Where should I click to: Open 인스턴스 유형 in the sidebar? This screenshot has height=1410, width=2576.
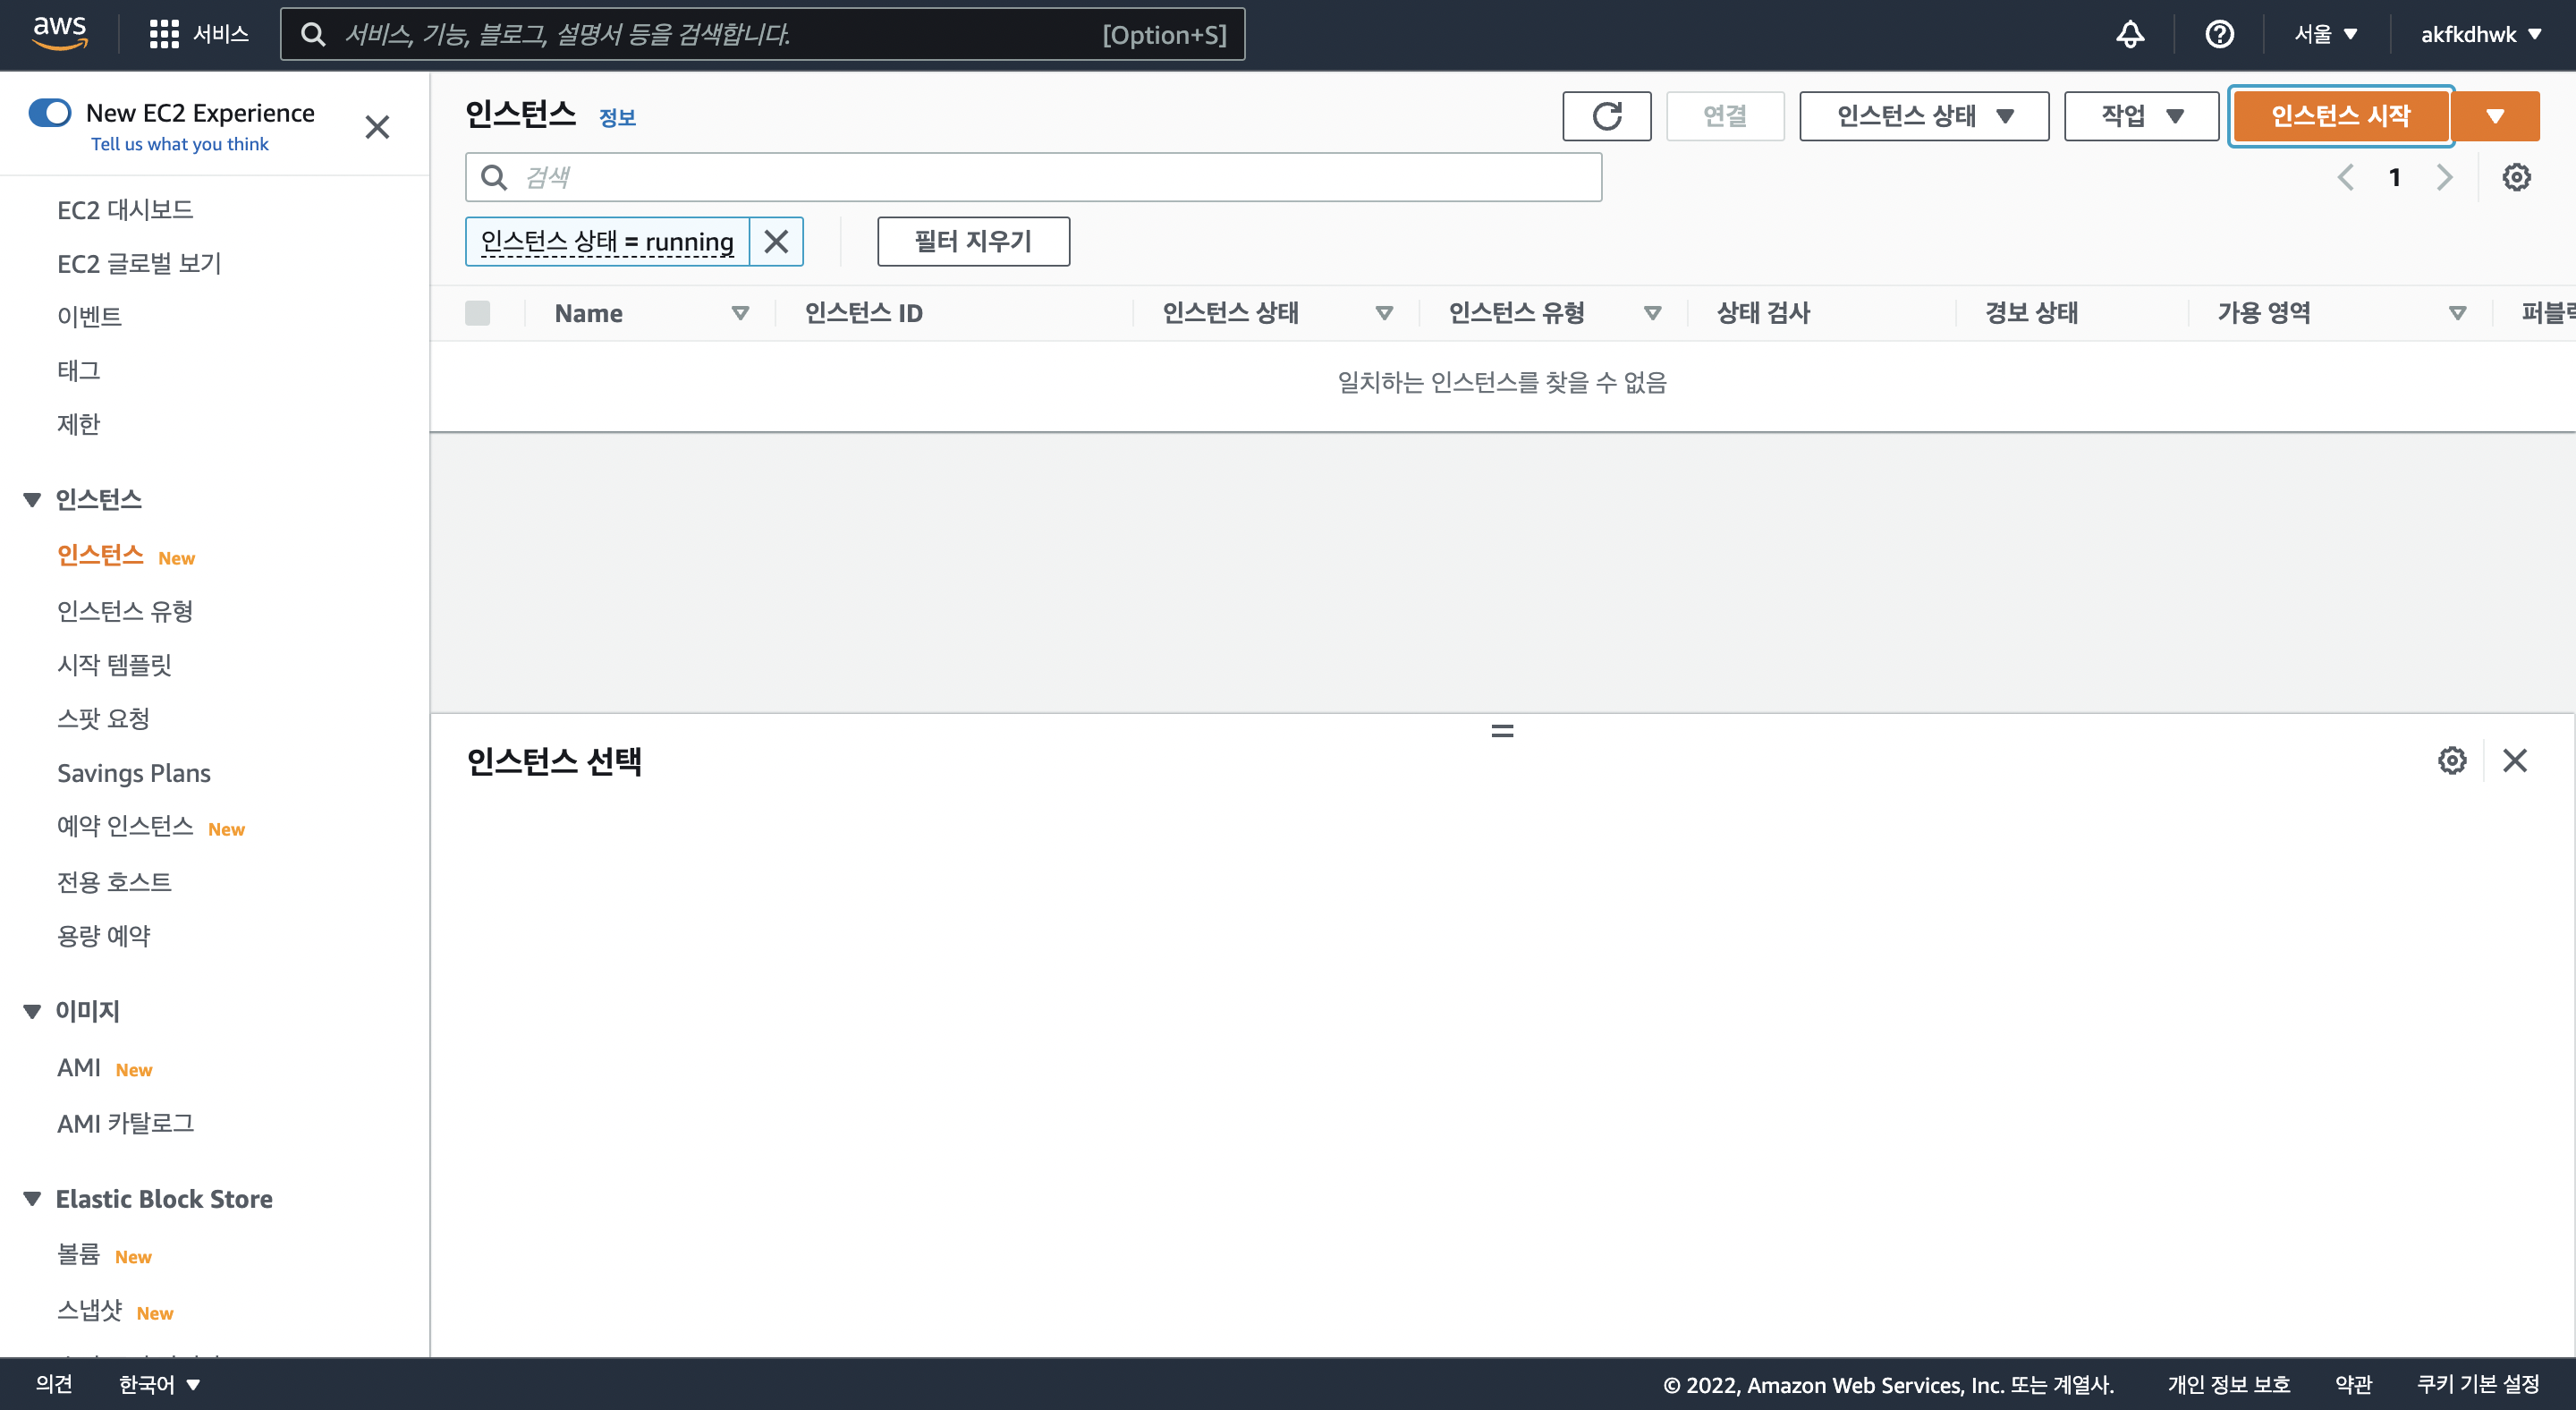(x=125, y=610)
